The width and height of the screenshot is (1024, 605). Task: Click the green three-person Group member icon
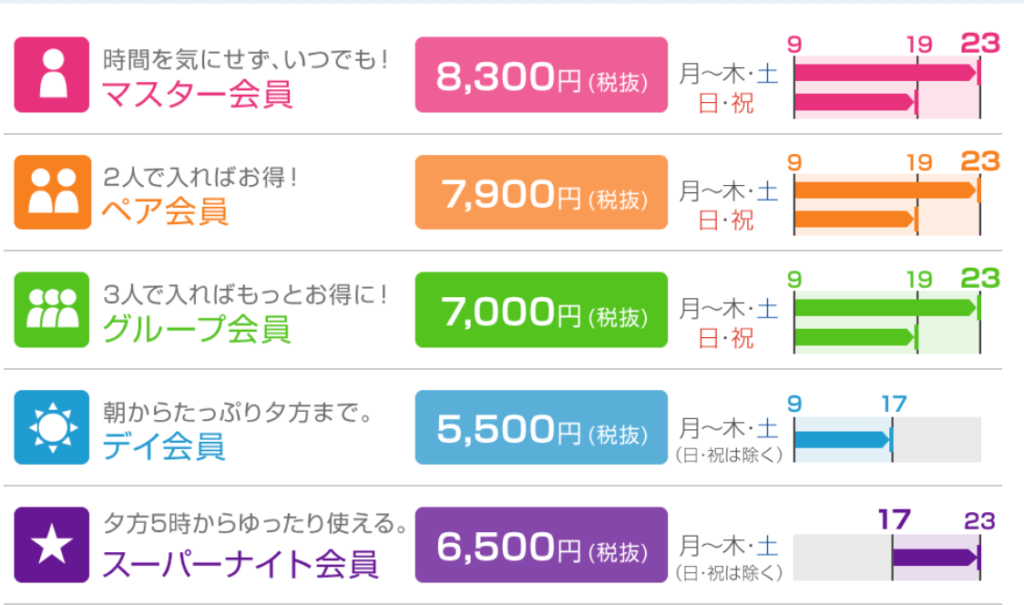pyautogui.click(x=52, y=309)
